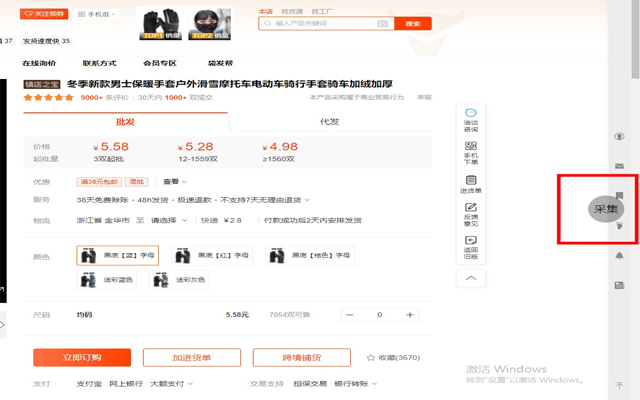Open the 在线询价 menu item
The height and width of the screenshot is (400, 640).
[39, 63]
